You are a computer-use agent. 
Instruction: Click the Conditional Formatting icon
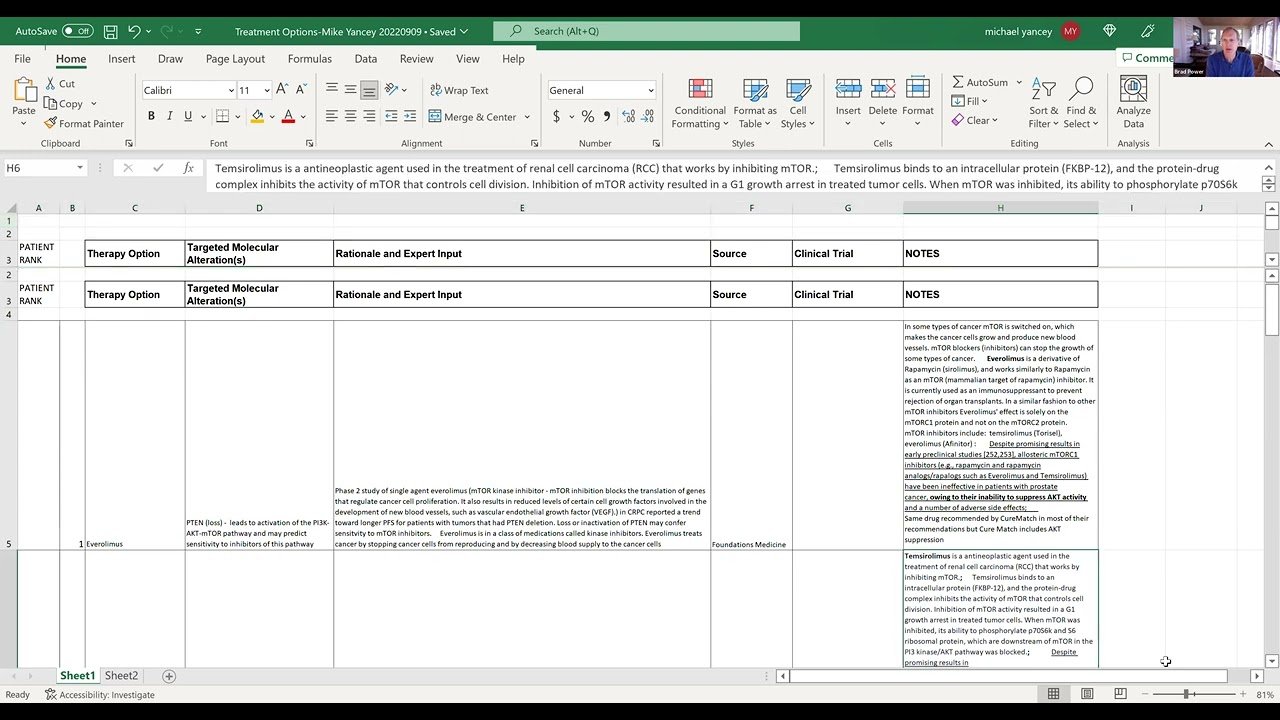pos(700,91)
